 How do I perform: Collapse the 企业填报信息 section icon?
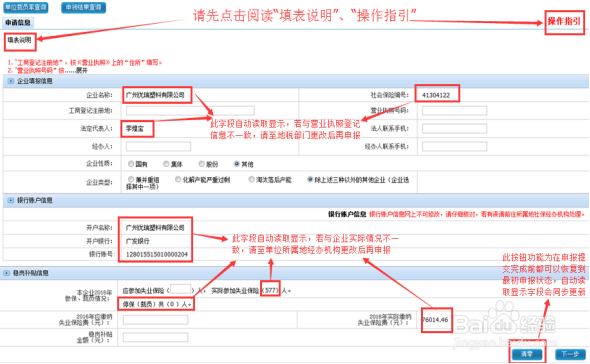11,81
